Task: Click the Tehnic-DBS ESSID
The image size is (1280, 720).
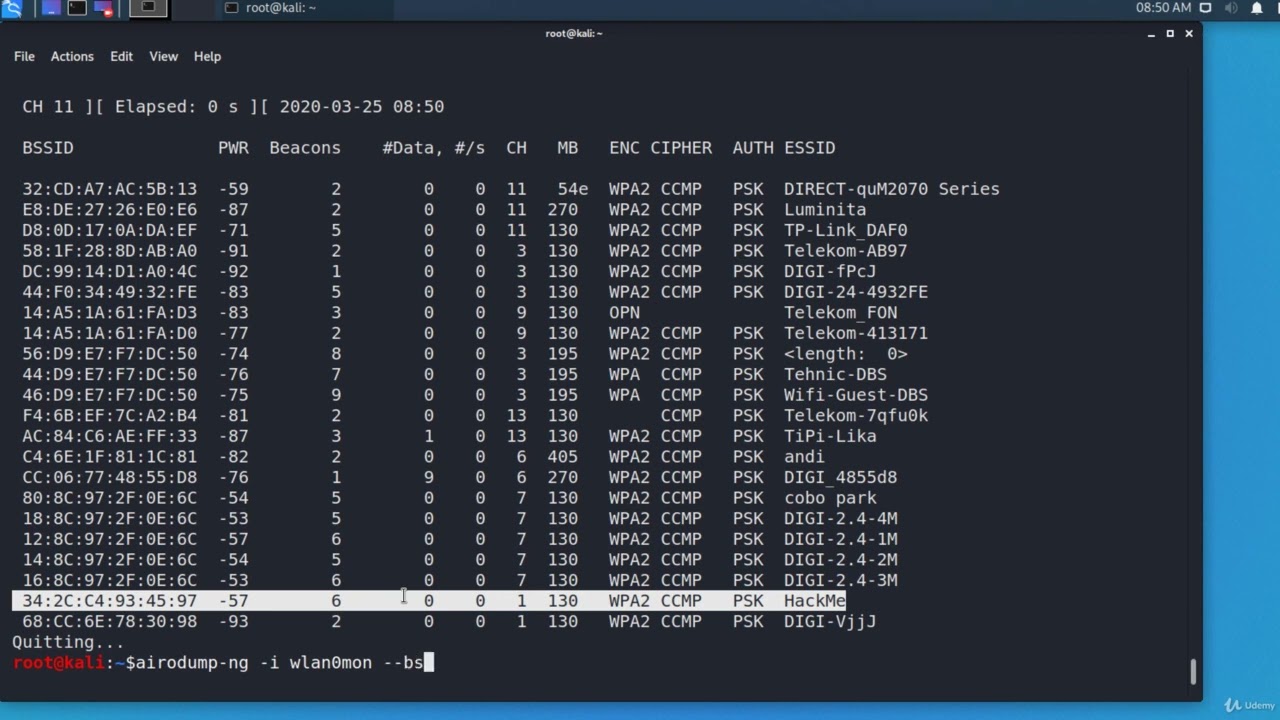Action: click(x=835, y=374)
